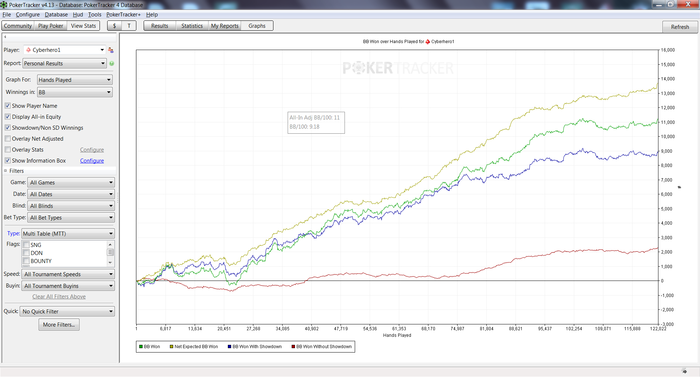Collapse the Filters section expander
The image size is (700, 377).
point(6,171)
